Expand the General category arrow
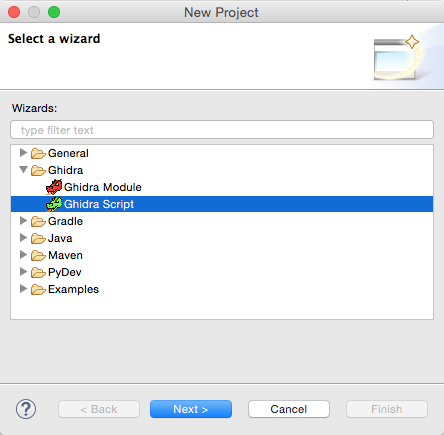444x435 pixels. click(23, 153)
